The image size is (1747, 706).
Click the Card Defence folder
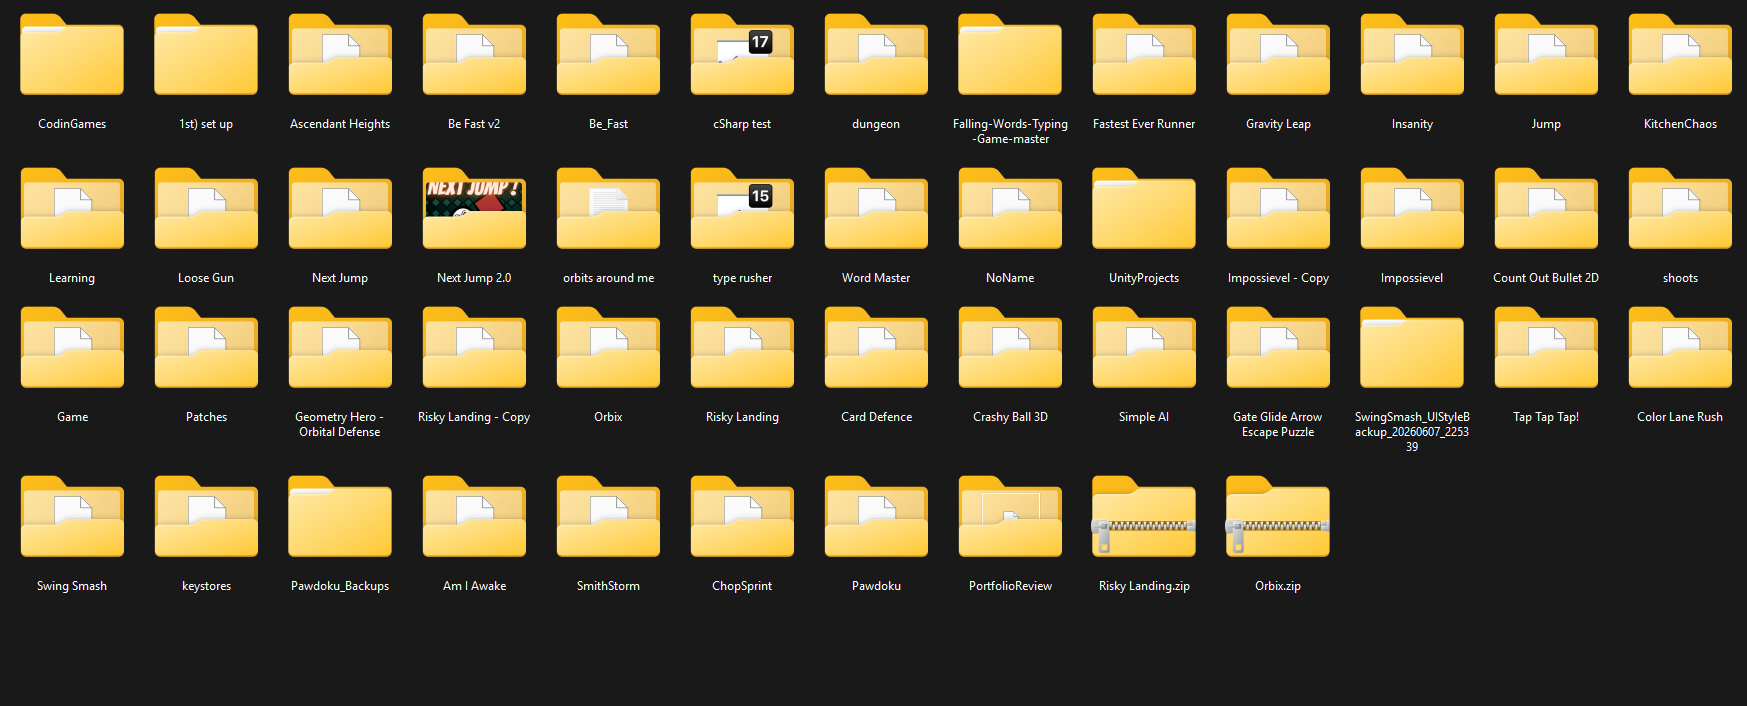pyautogui.click(x=876, y=348)
